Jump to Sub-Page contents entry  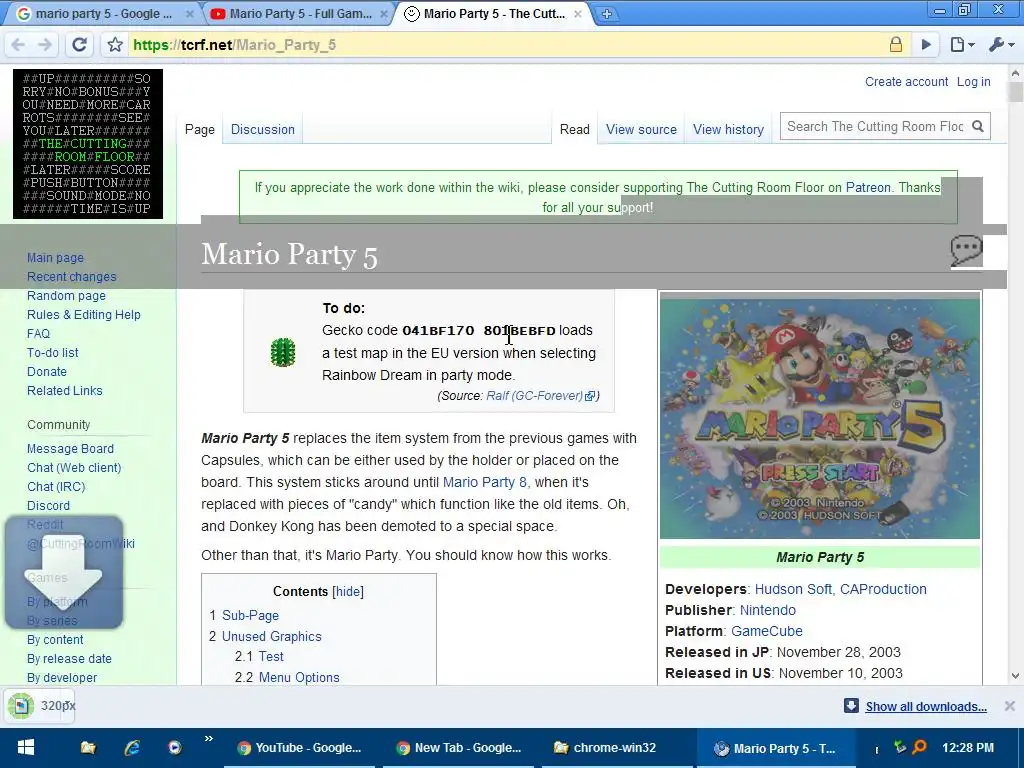coord(250,615)
